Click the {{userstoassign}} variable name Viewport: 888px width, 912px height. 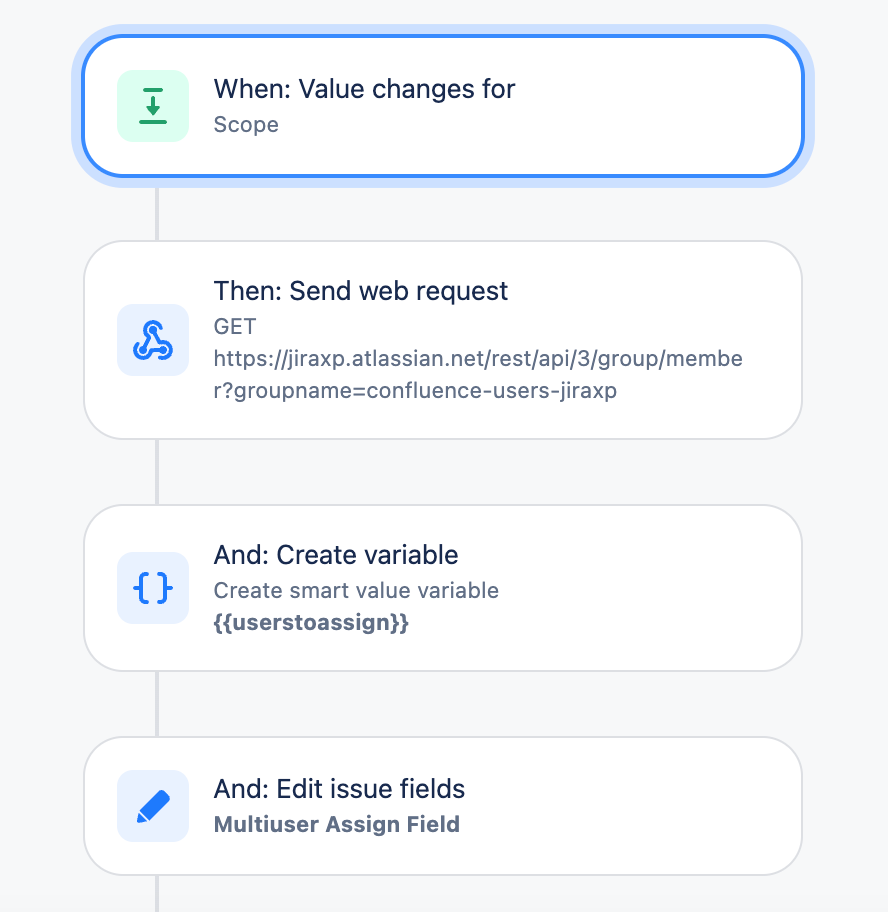(311, 622)
